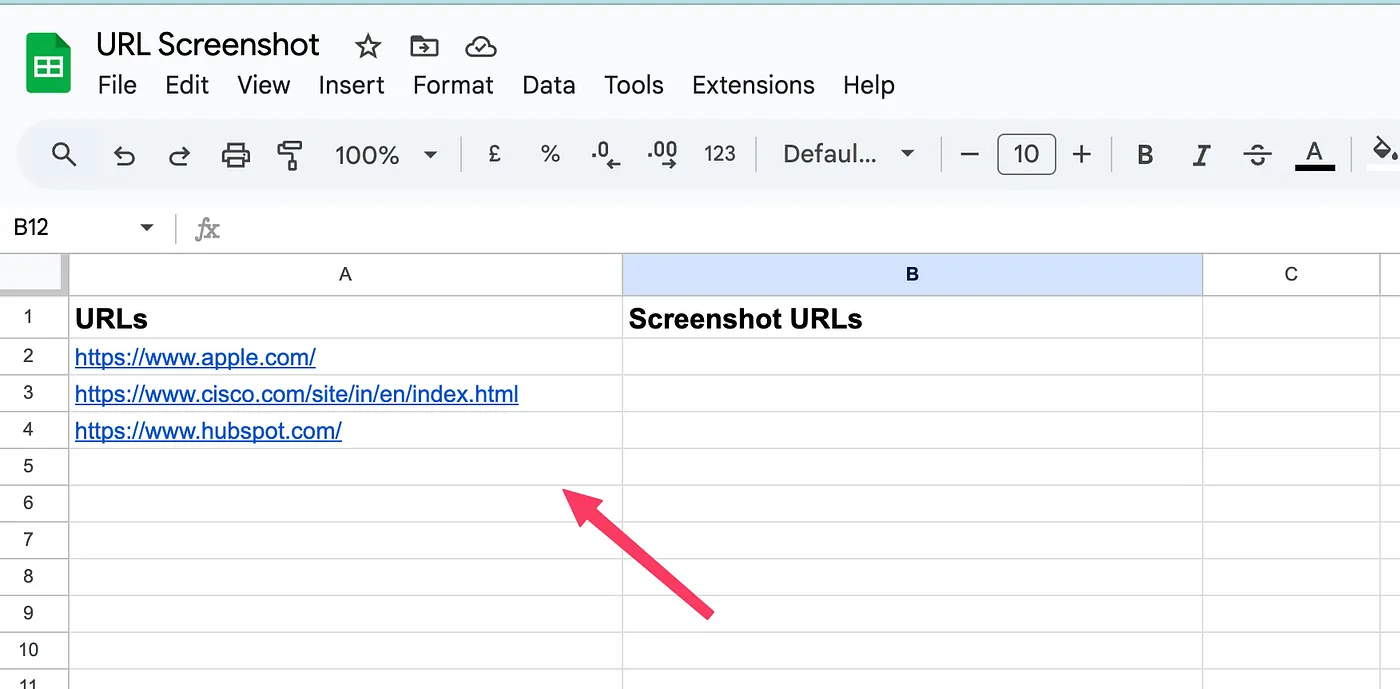Open more number formats 123
The height and width of the screenshot is (689, 1400).
720,154
